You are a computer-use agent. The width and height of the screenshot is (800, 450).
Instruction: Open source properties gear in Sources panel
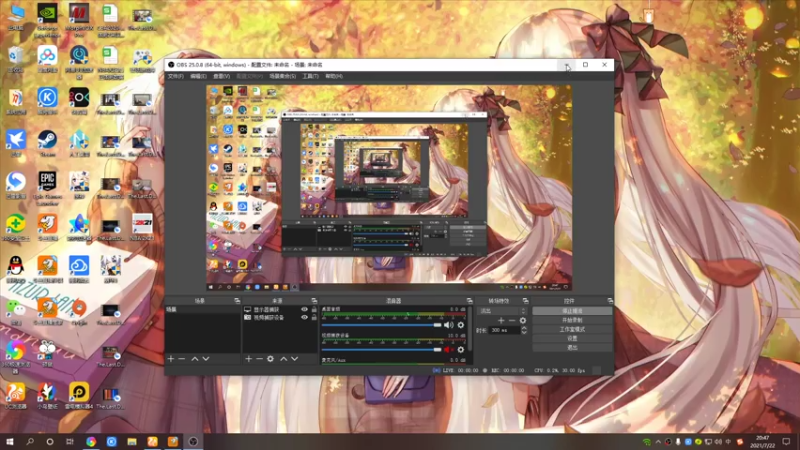270,359
